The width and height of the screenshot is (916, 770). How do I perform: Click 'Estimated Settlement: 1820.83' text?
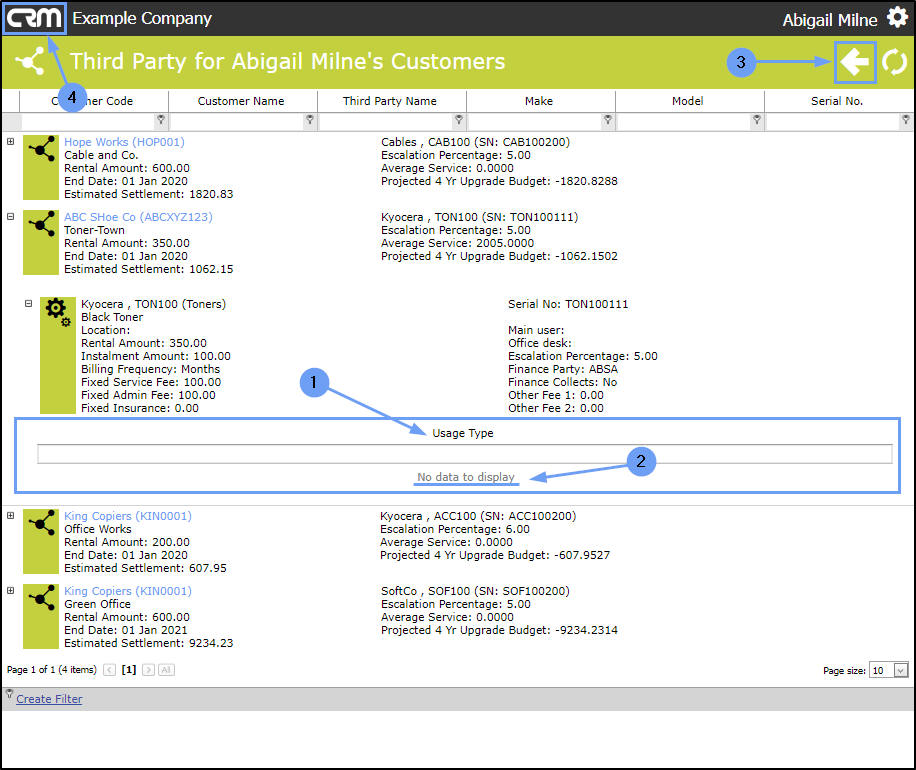tap(148, 194)
